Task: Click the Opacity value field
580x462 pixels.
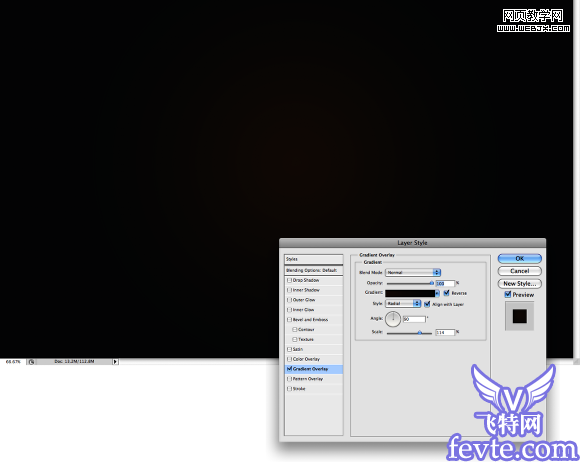Action: point(445,283)
